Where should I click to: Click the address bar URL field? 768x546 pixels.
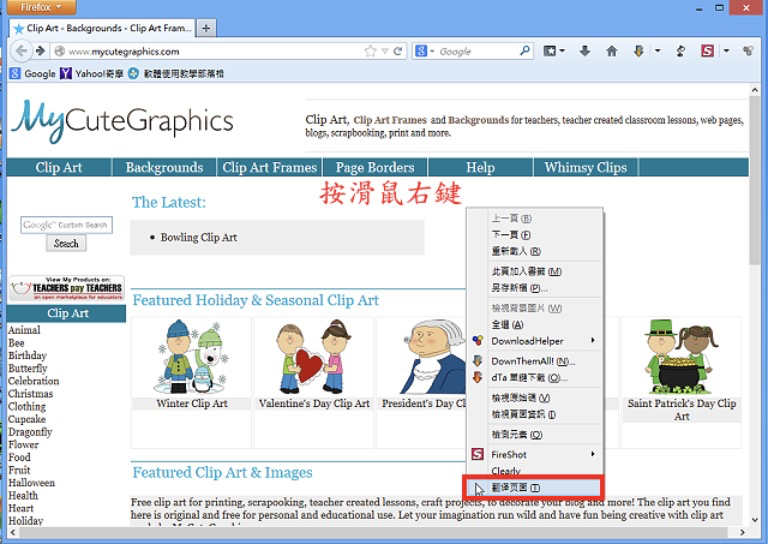click(x=216, y=51)
